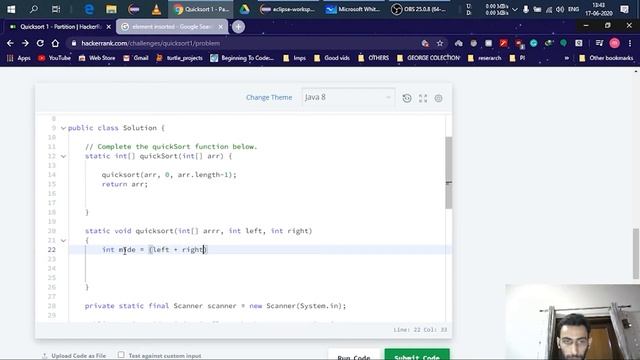Switch to the eclipse-workspace taskbar window

(x=288, y=9)
